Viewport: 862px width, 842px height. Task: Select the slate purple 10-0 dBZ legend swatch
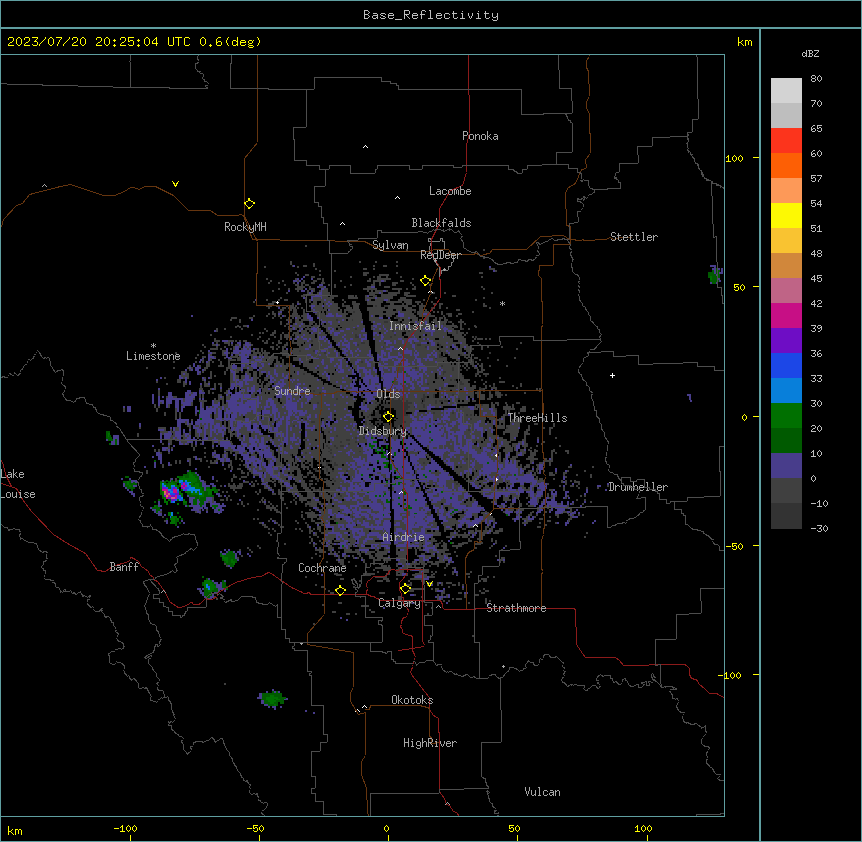(786, 466)
